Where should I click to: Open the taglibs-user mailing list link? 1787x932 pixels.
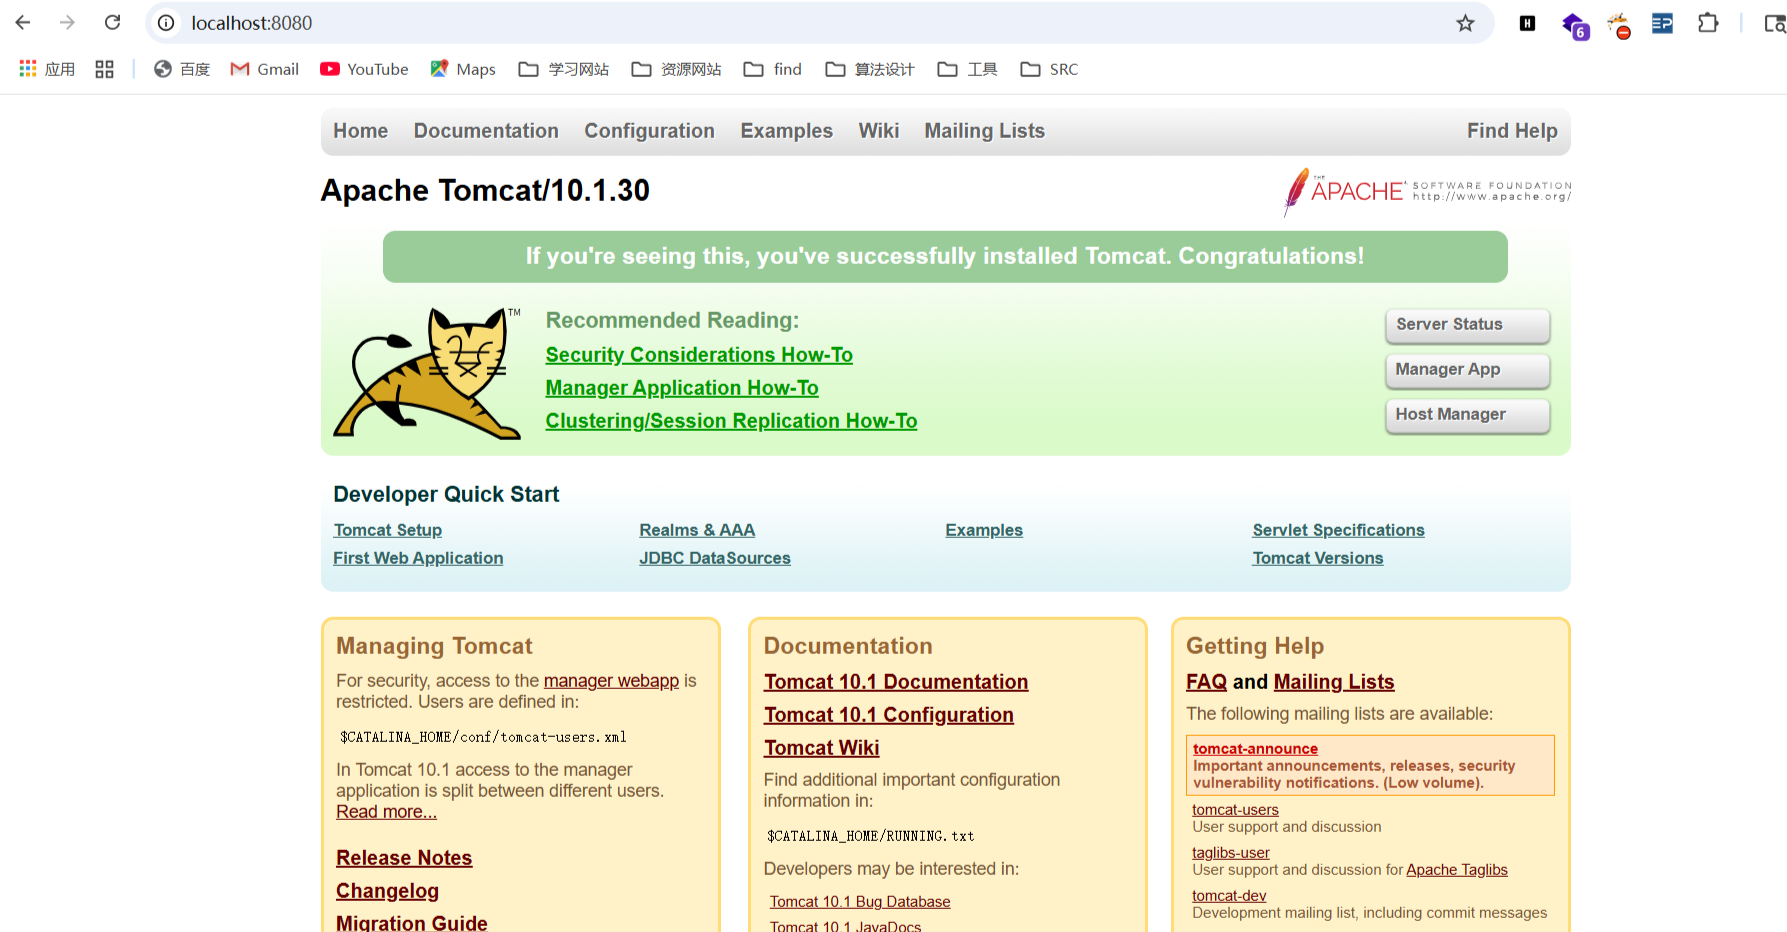pos(1231,853)
